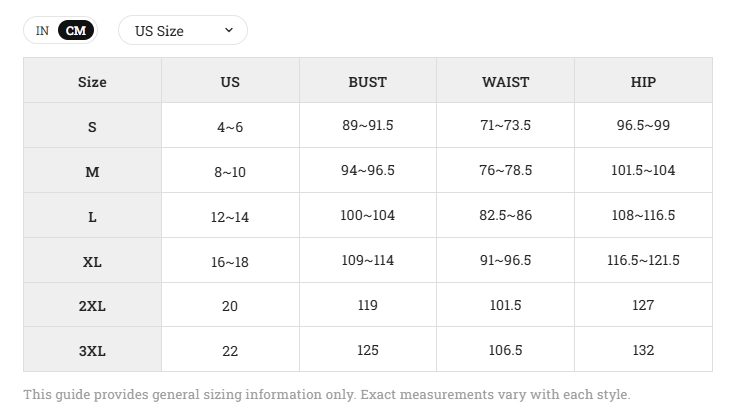The image size is (730, 414).
Task: Click the 12~14 US size cell
Action: coord(230,216)
